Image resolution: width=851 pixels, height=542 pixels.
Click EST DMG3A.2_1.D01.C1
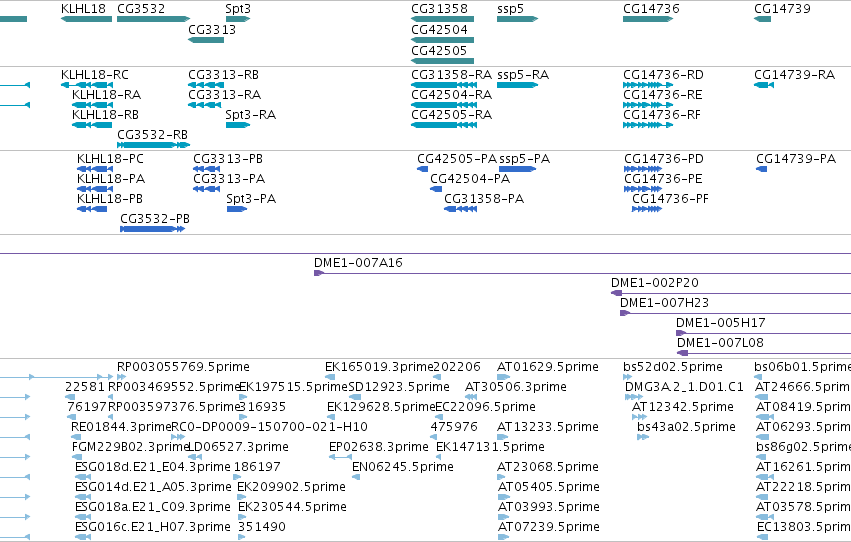(634, 397)
